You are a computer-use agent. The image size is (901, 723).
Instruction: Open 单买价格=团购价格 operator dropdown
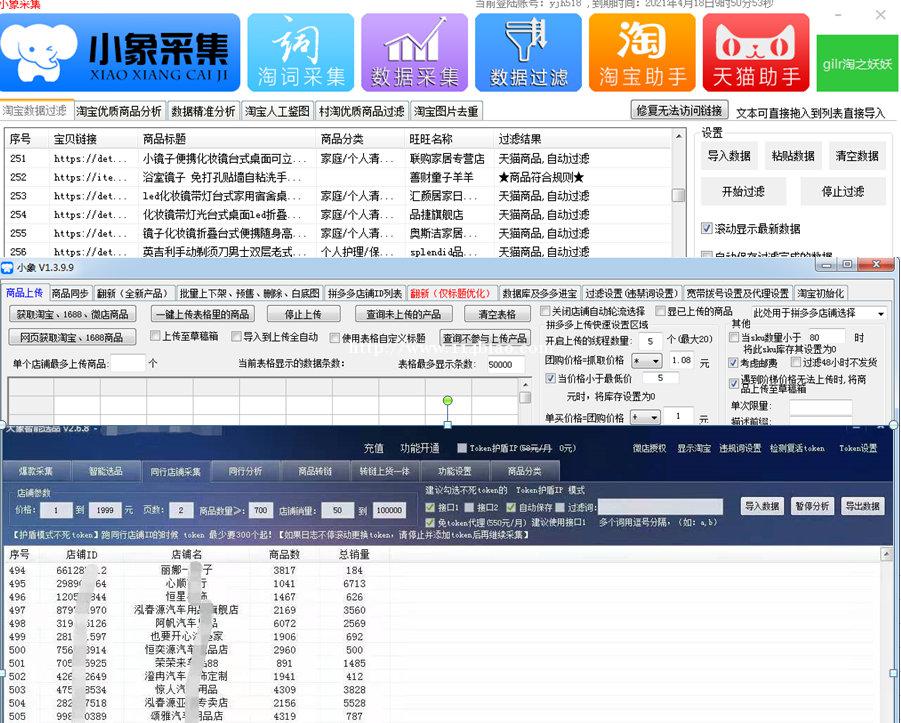tap(645, 417)
